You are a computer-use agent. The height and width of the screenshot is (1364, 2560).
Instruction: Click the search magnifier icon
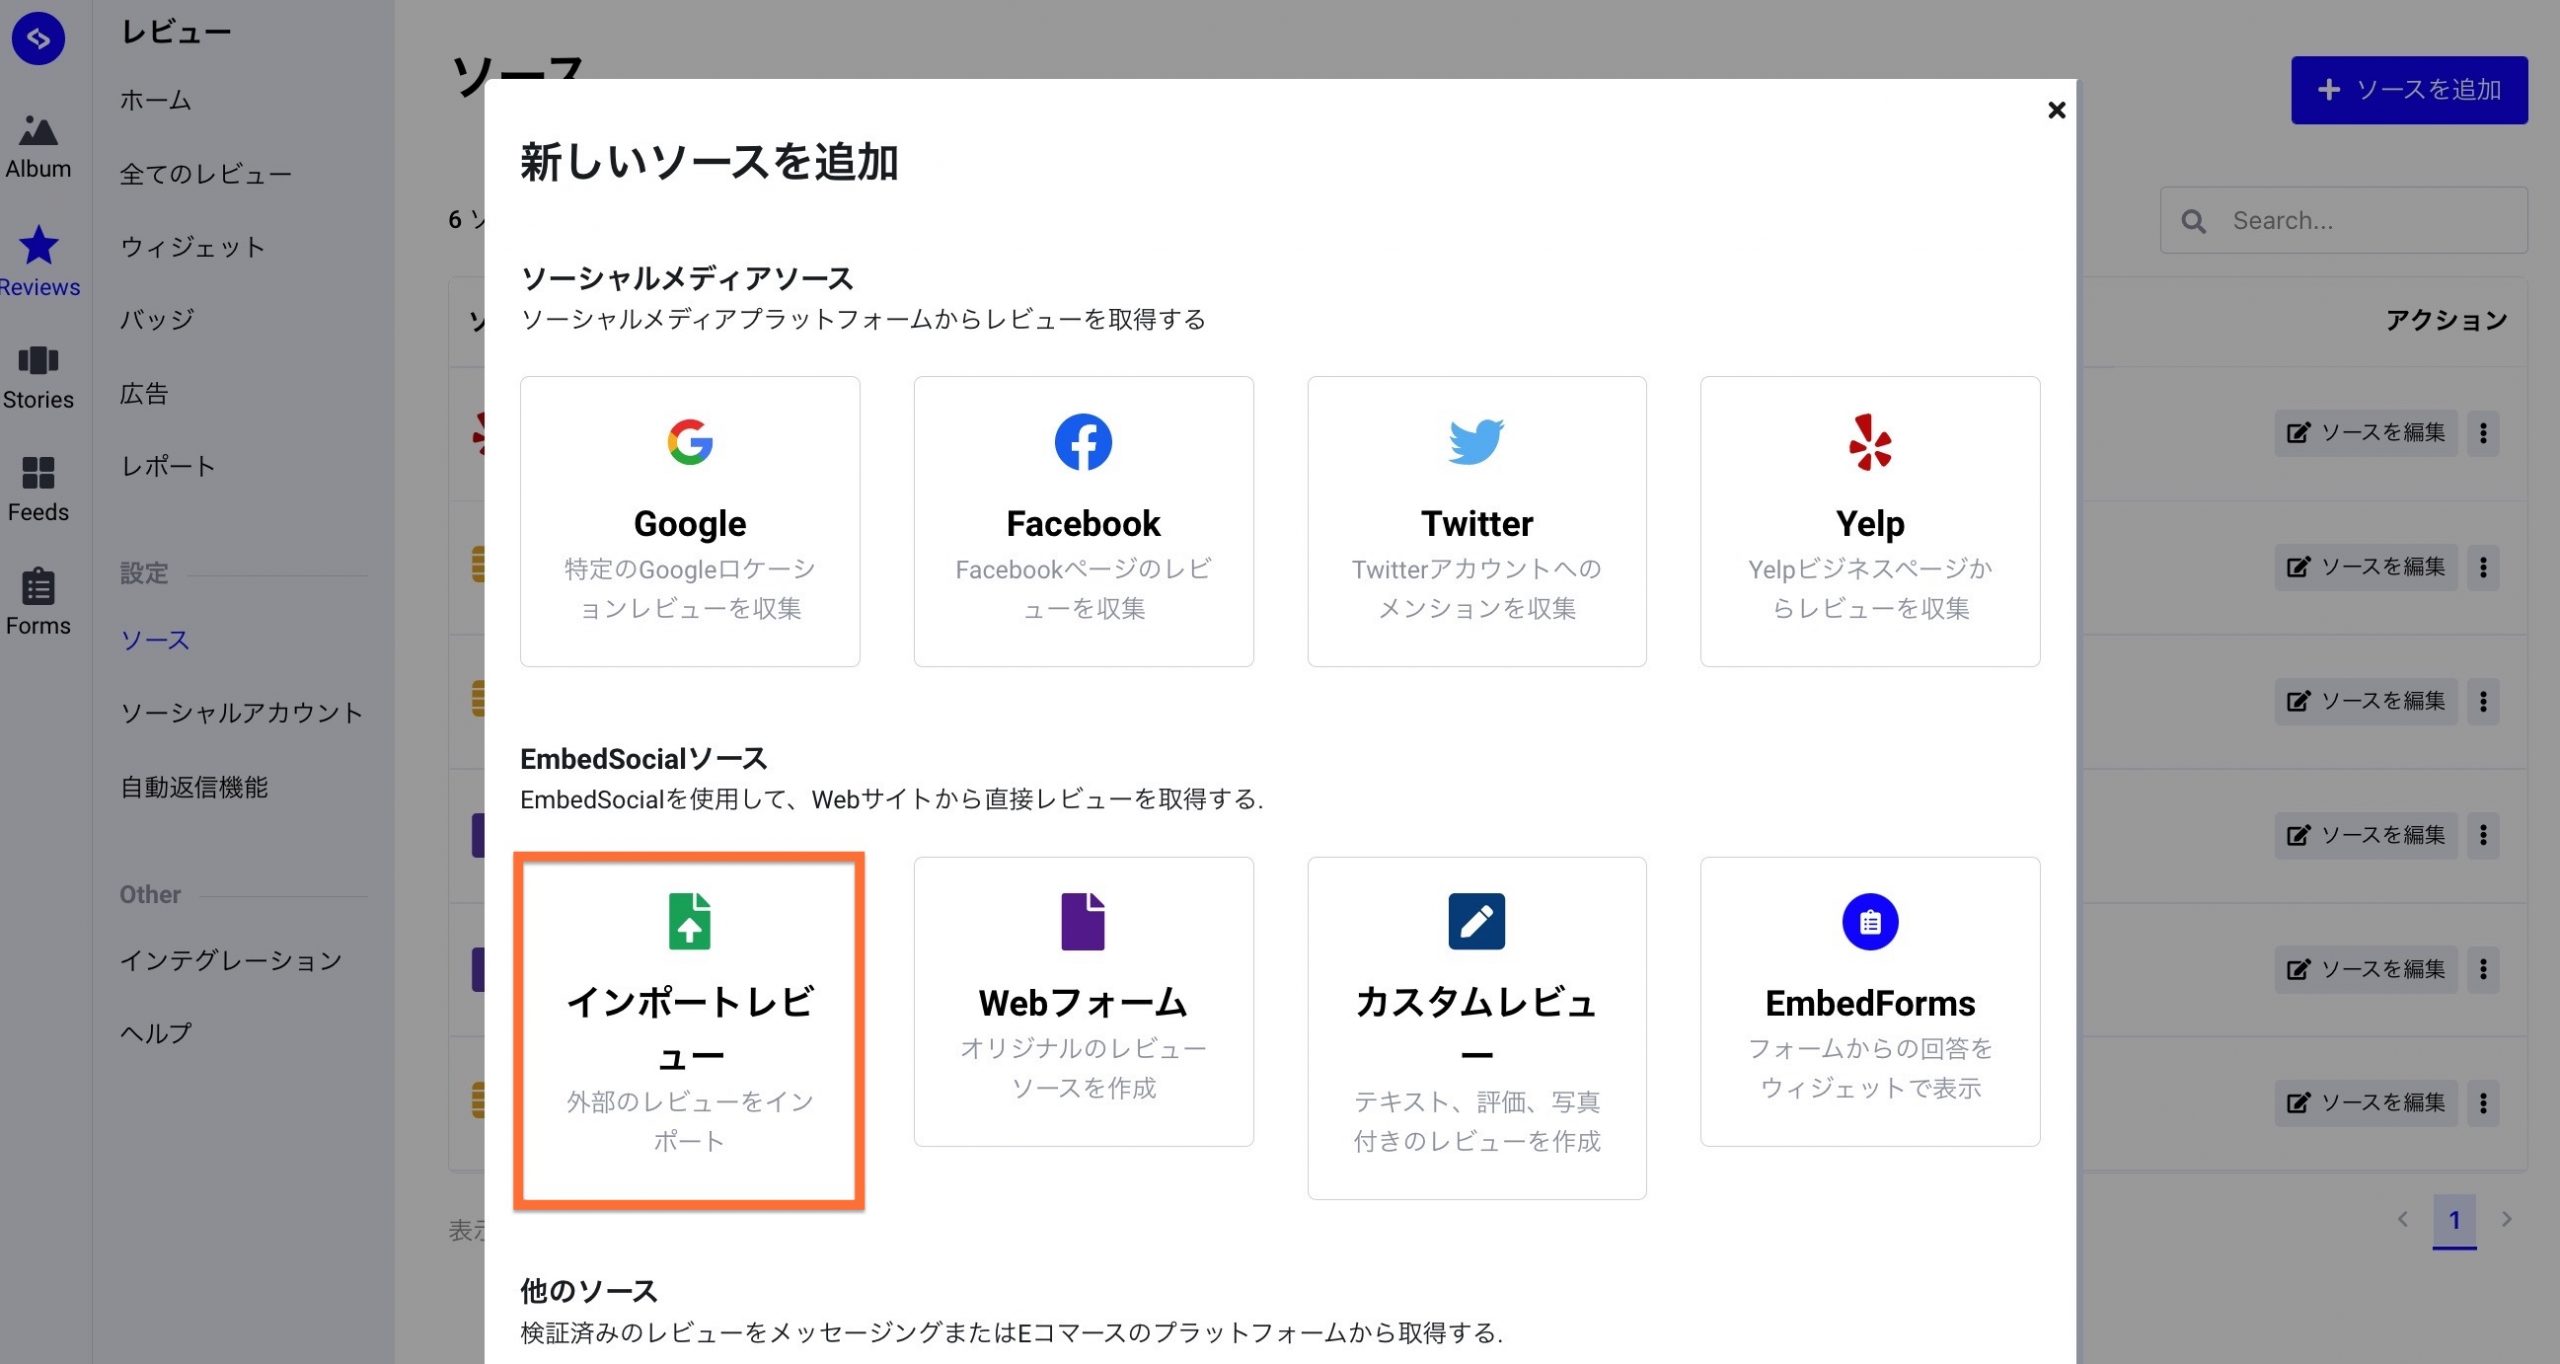(2193, 221)
